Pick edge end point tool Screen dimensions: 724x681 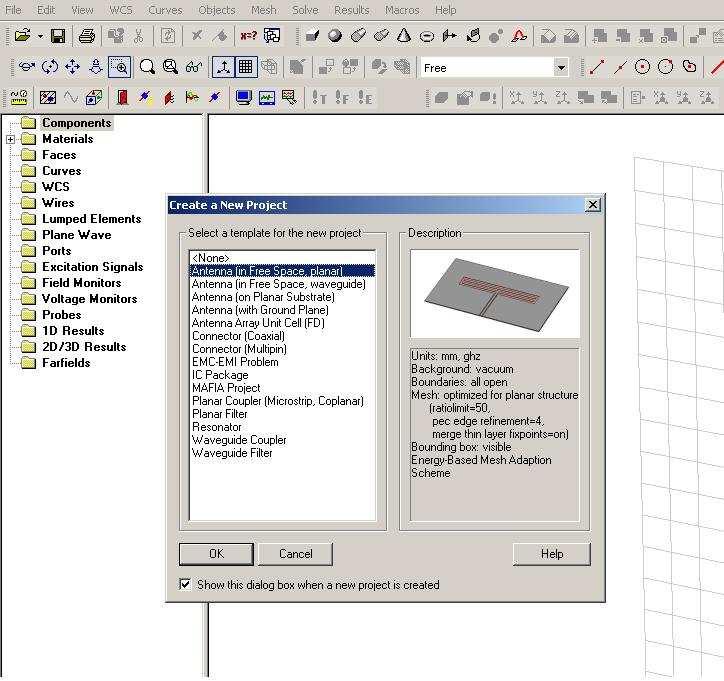597,67
